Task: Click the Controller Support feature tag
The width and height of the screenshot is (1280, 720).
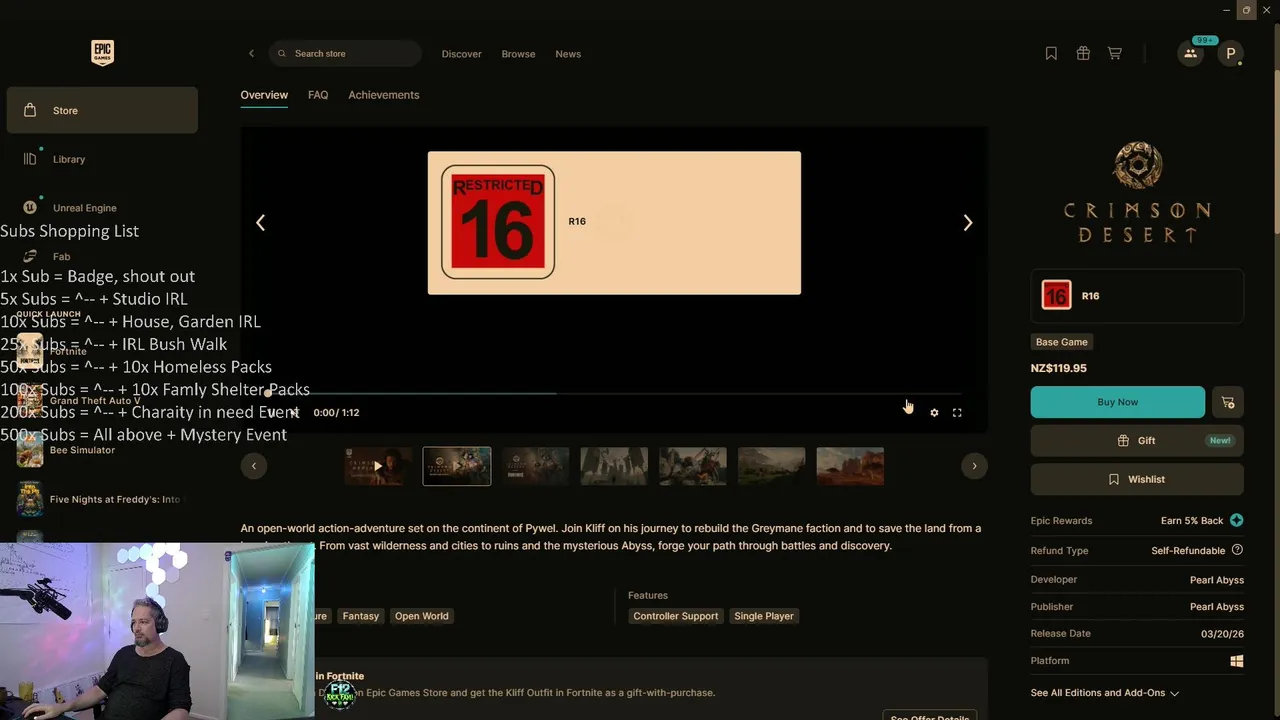Action: coord(675,616)
